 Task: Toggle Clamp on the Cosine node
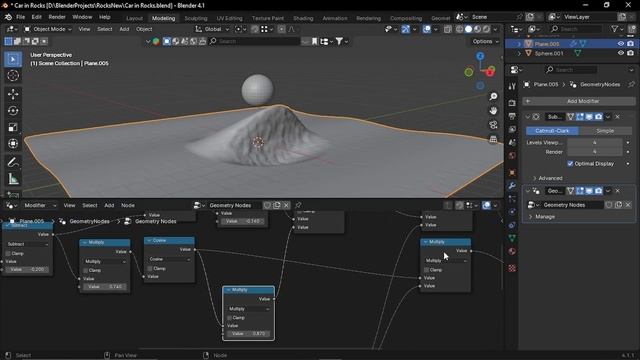click(x=150, y=269)
